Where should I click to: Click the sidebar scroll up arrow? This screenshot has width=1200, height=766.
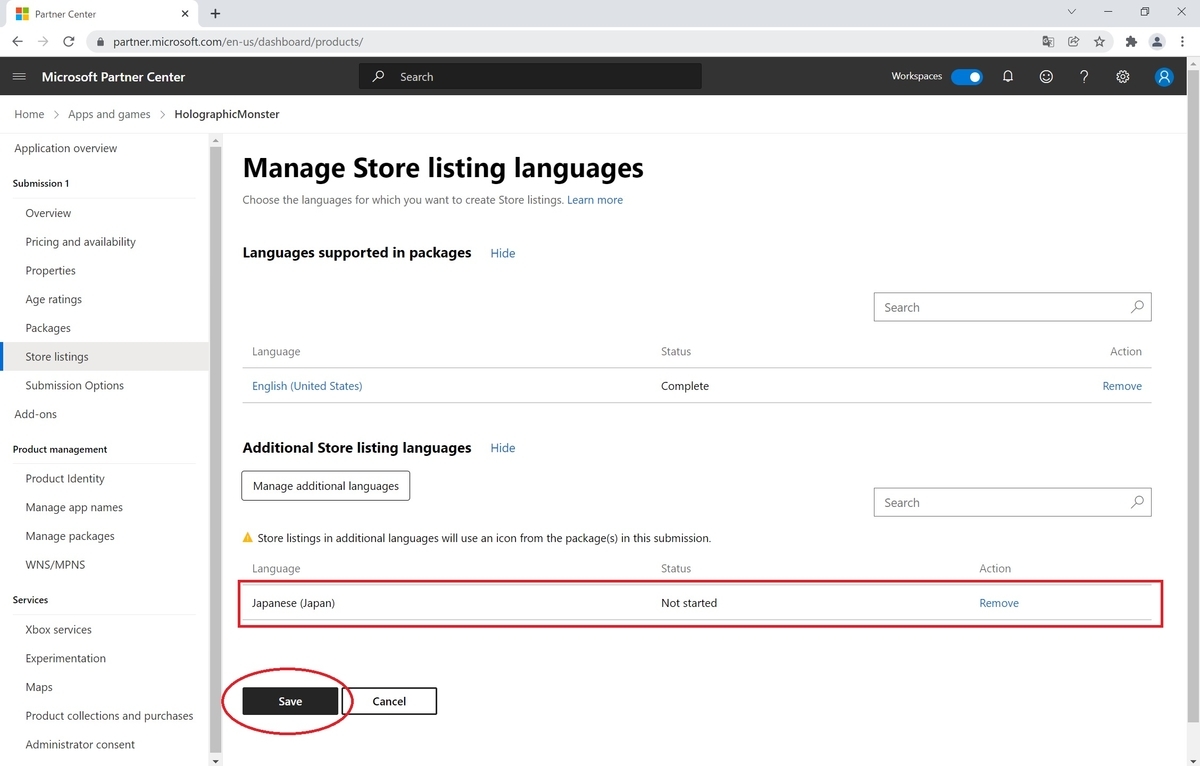click(215, 141)
